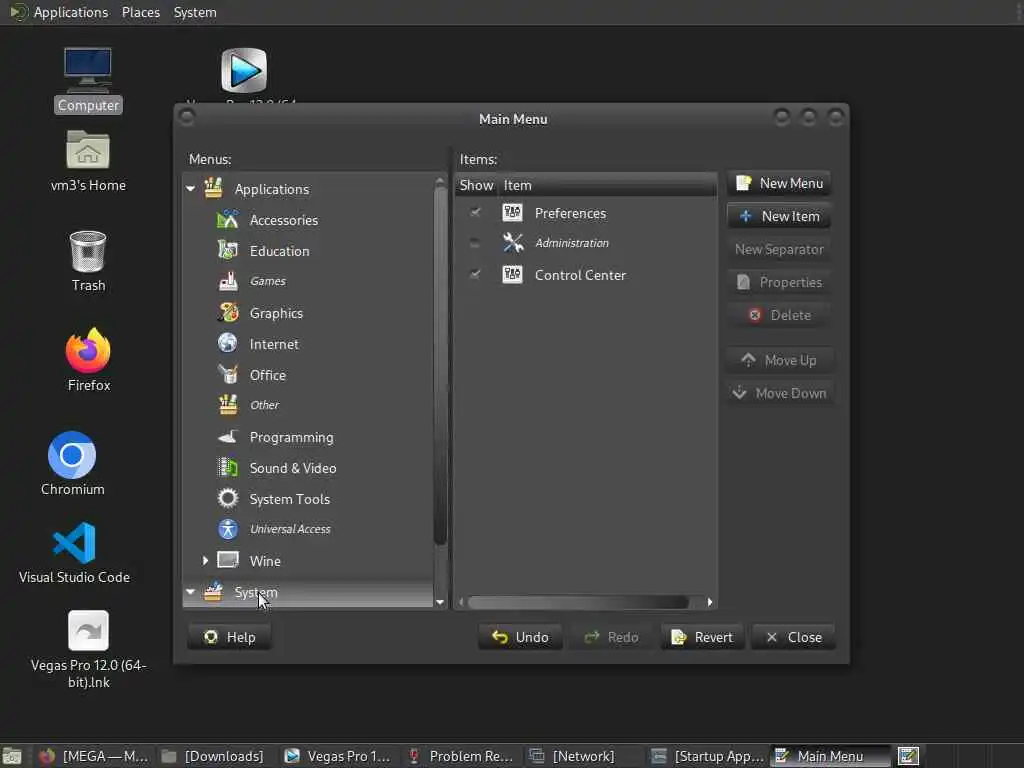This screenshot has height=768, width=1024.
Task: Collapse the System tree node
Action: tap(191, 592)
